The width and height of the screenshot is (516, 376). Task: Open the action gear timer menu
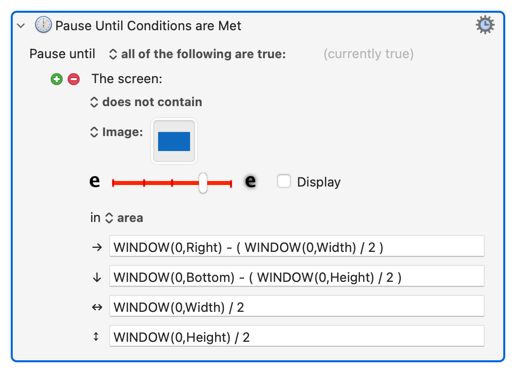(485, 25)
